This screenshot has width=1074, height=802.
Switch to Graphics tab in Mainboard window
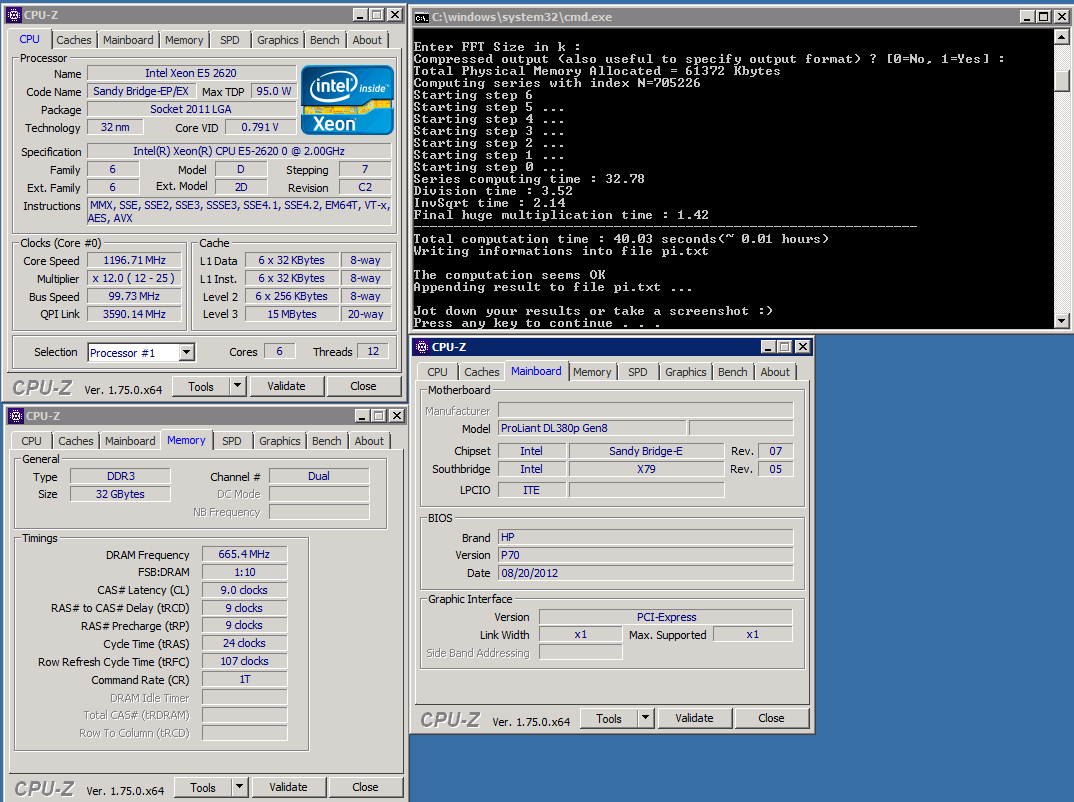coord(686,372)
